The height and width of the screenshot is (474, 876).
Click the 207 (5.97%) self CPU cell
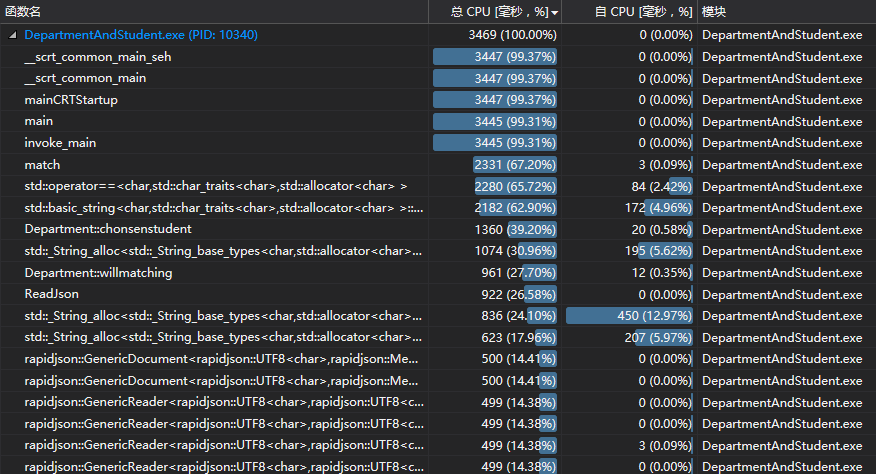click(630, 338)
